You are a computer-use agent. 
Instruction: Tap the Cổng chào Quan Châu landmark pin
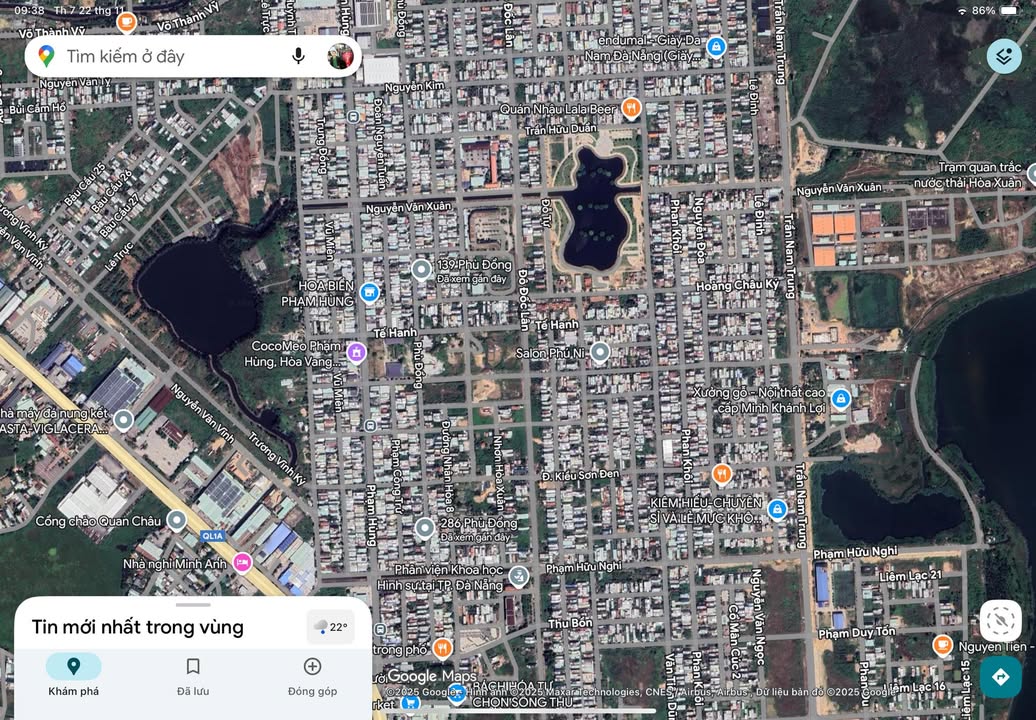pyautogui.click(x=176, y=521)
